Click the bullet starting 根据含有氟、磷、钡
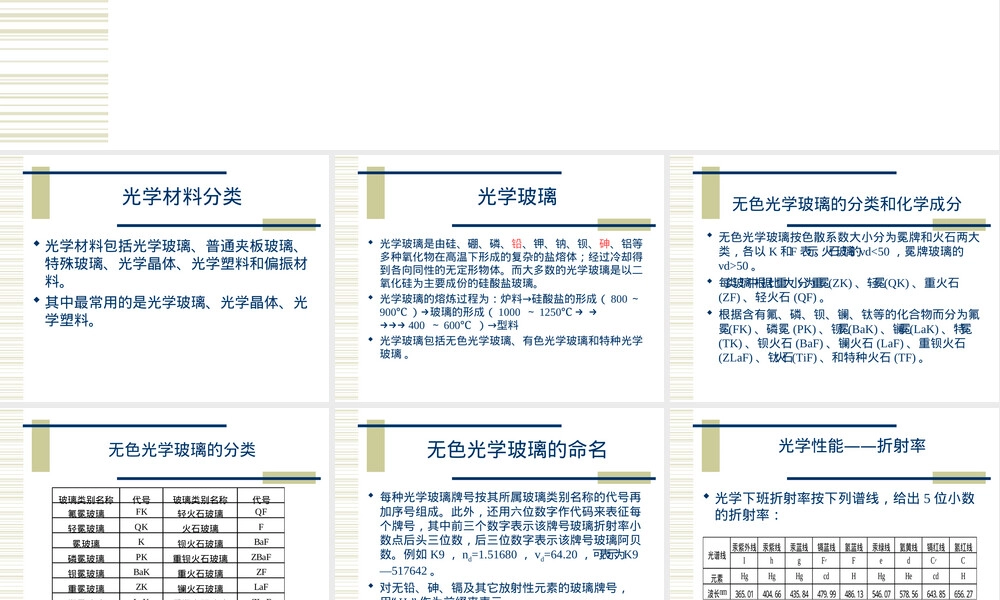This screenshot has width=1000, height=600. (848, 335)
